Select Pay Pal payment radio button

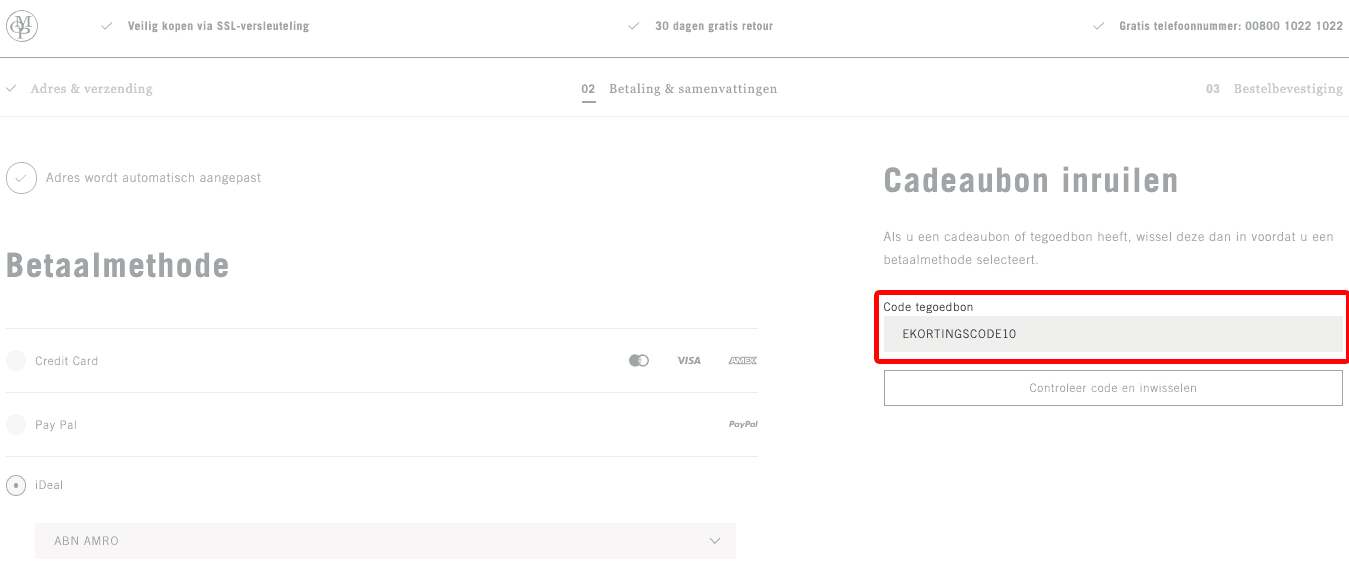pyautogui.click(x=16, y=425)
